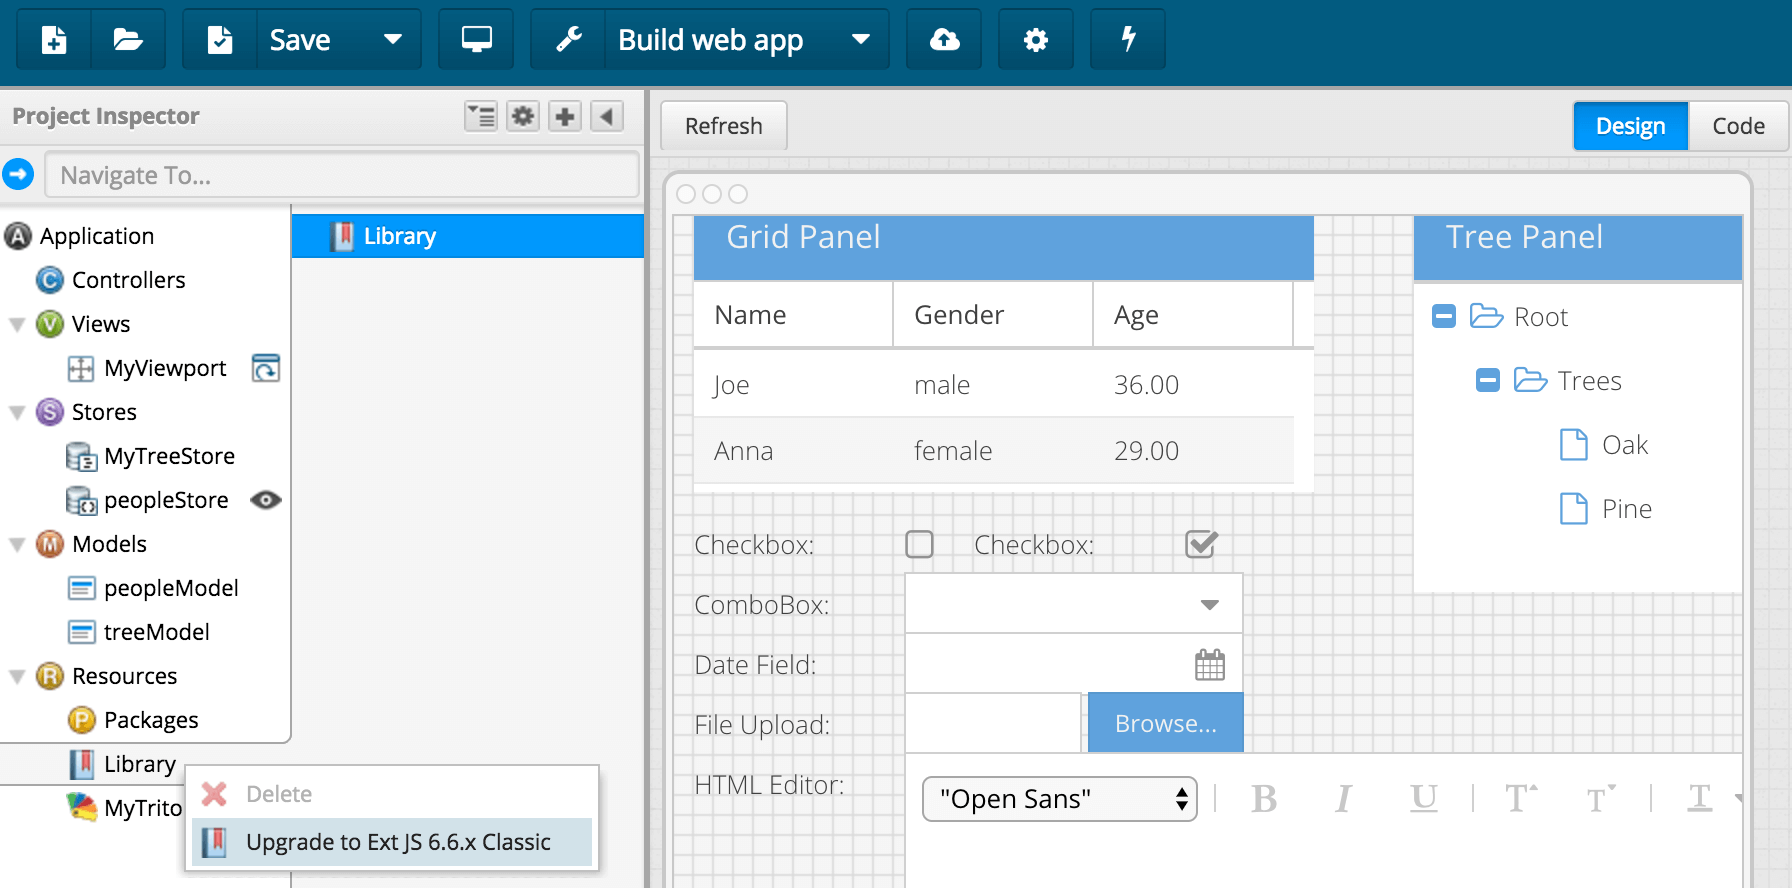Choose Delete in the context menu
The width and height of the screenshot is (1792, 888).
click(x=279, y=794)
